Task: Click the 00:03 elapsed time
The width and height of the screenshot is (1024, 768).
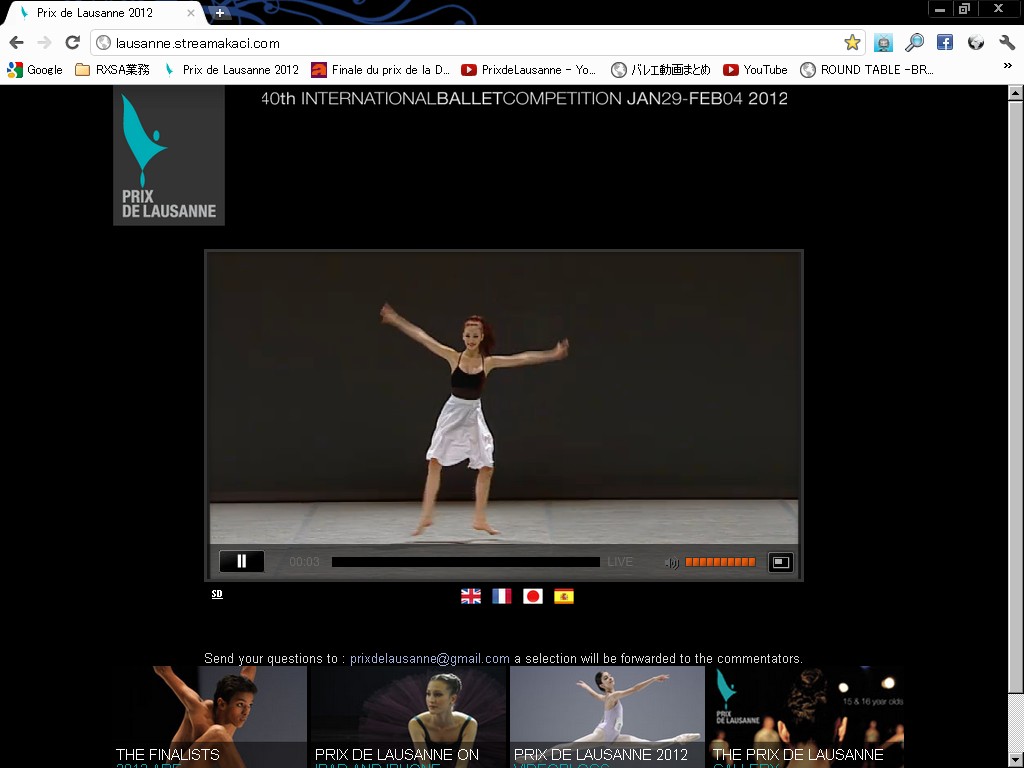Action: click(x=304, y=562)
